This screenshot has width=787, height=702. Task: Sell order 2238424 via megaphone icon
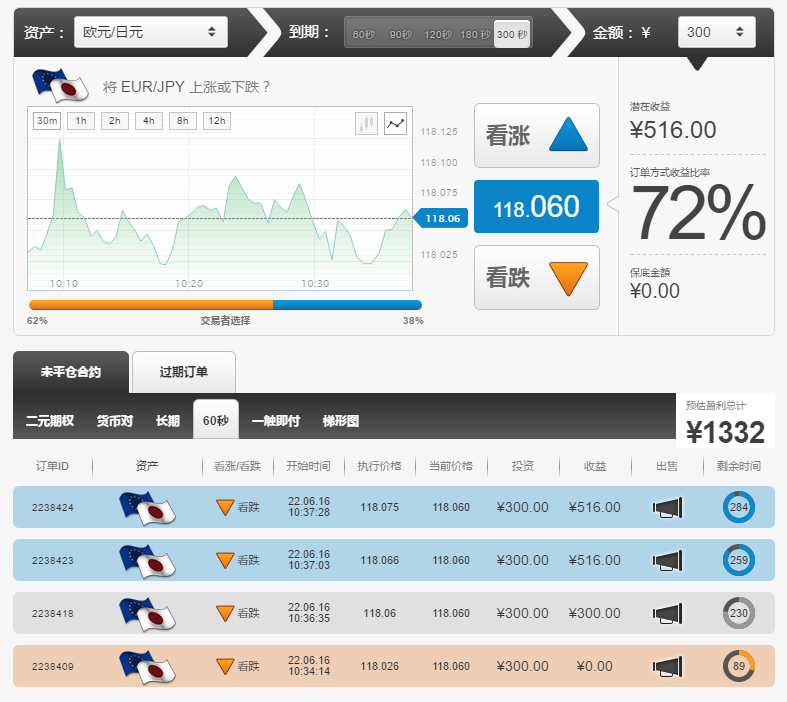coord(668,507)
